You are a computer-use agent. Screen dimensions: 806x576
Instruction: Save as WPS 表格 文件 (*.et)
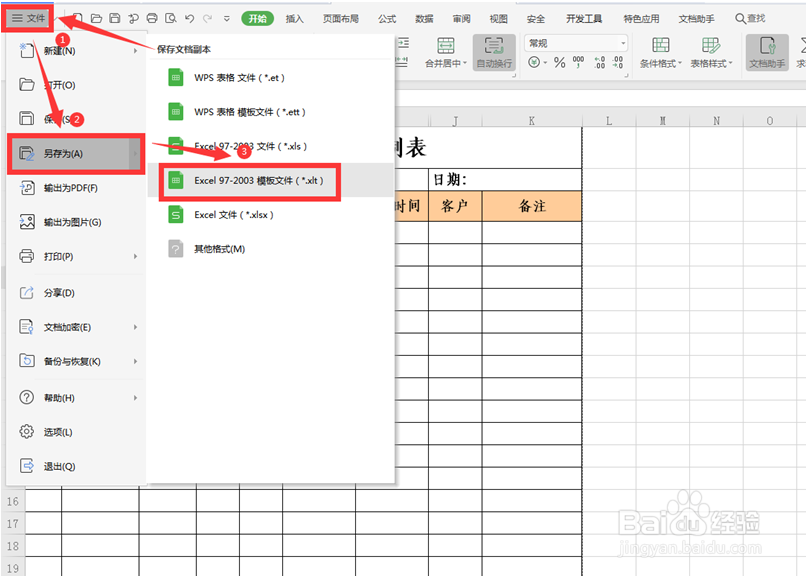click(271, 78)
